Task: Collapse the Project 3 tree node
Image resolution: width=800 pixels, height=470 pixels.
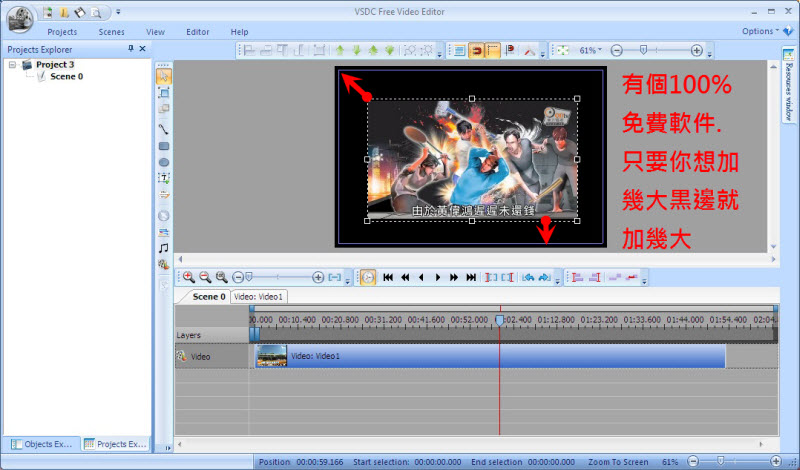Action: point(12,64)
